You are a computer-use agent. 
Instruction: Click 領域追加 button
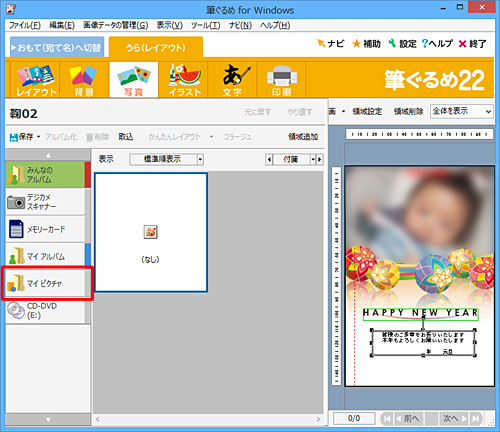click(303, 137)
